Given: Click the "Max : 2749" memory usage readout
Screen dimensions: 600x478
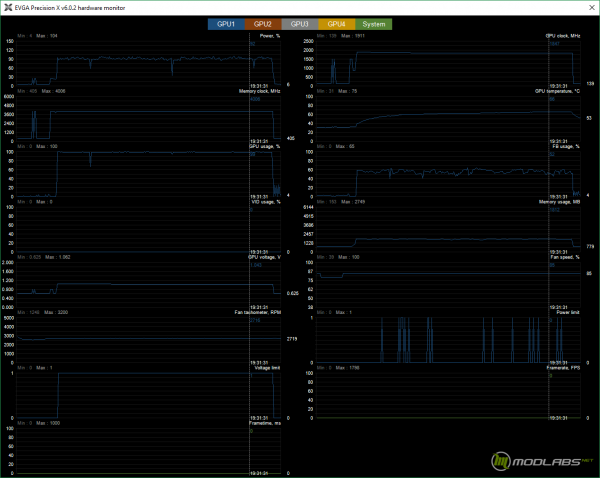Looking at the screenshot, I should (x=352, y=202).
